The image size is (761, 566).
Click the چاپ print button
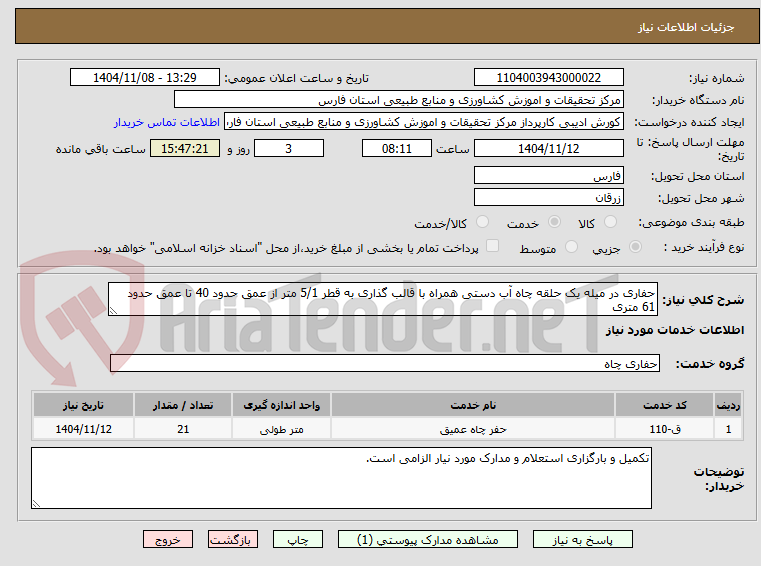tap(298, 539)
